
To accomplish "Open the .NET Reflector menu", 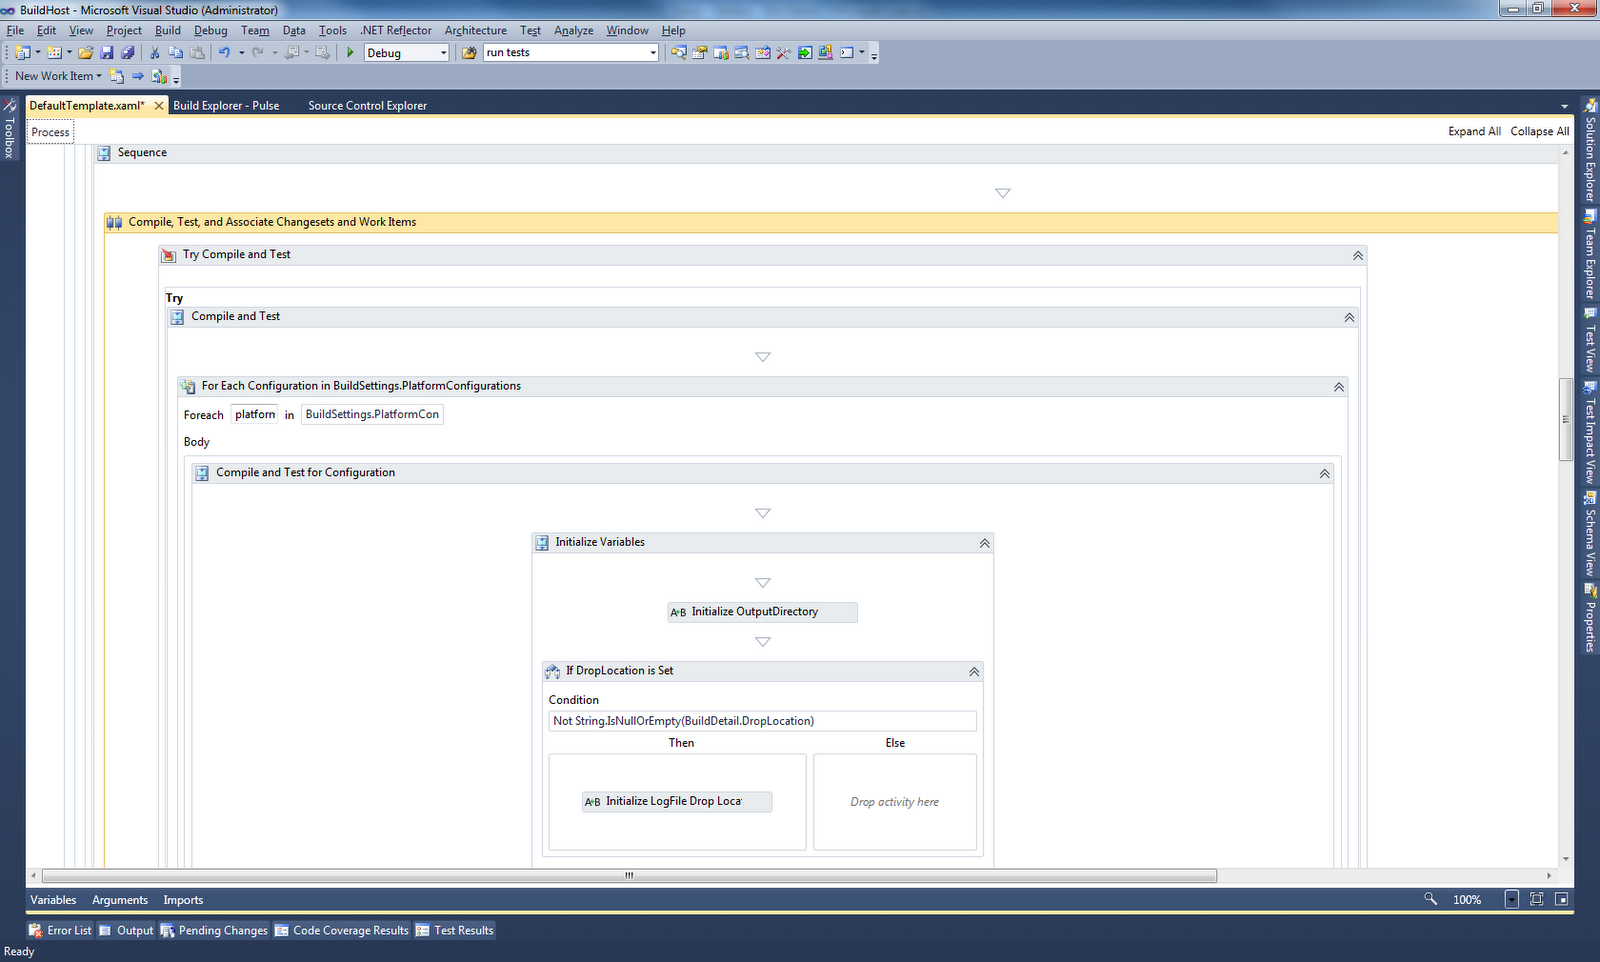I will (396, 30).
